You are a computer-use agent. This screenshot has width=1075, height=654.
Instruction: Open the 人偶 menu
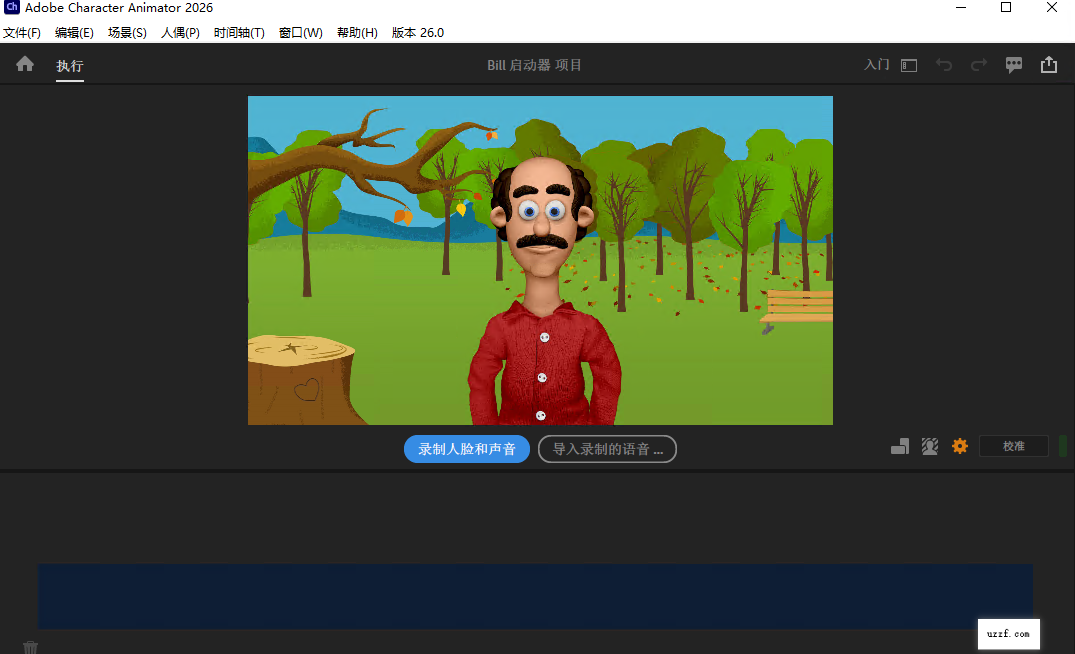point(179,32)
